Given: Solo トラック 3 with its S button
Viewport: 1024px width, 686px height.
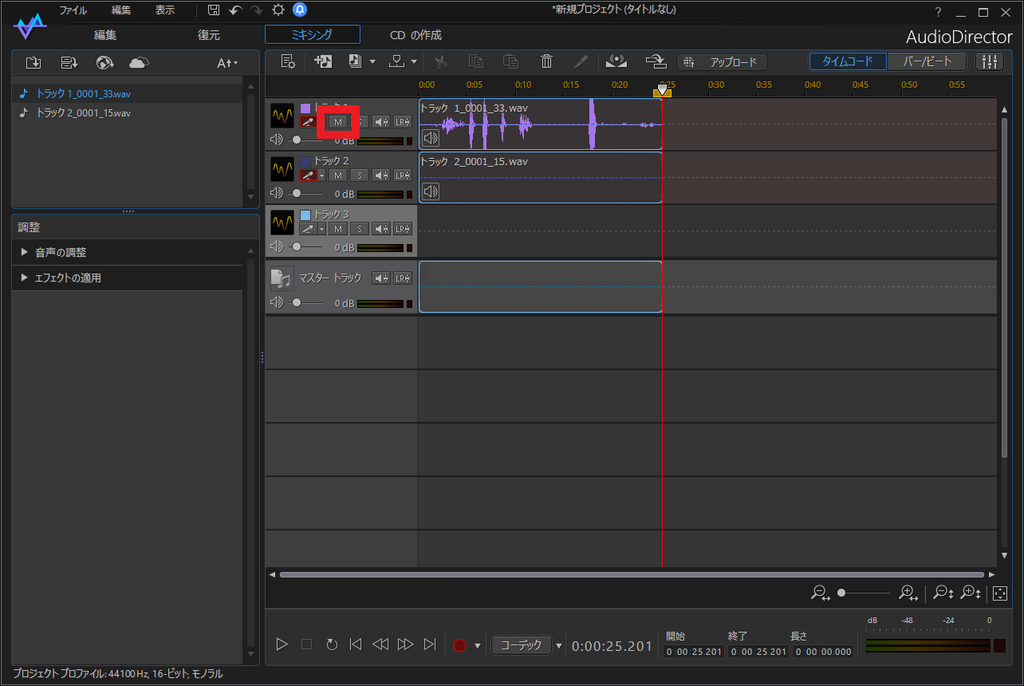Looking at the screenshot, I should click(x=359, y=229).
